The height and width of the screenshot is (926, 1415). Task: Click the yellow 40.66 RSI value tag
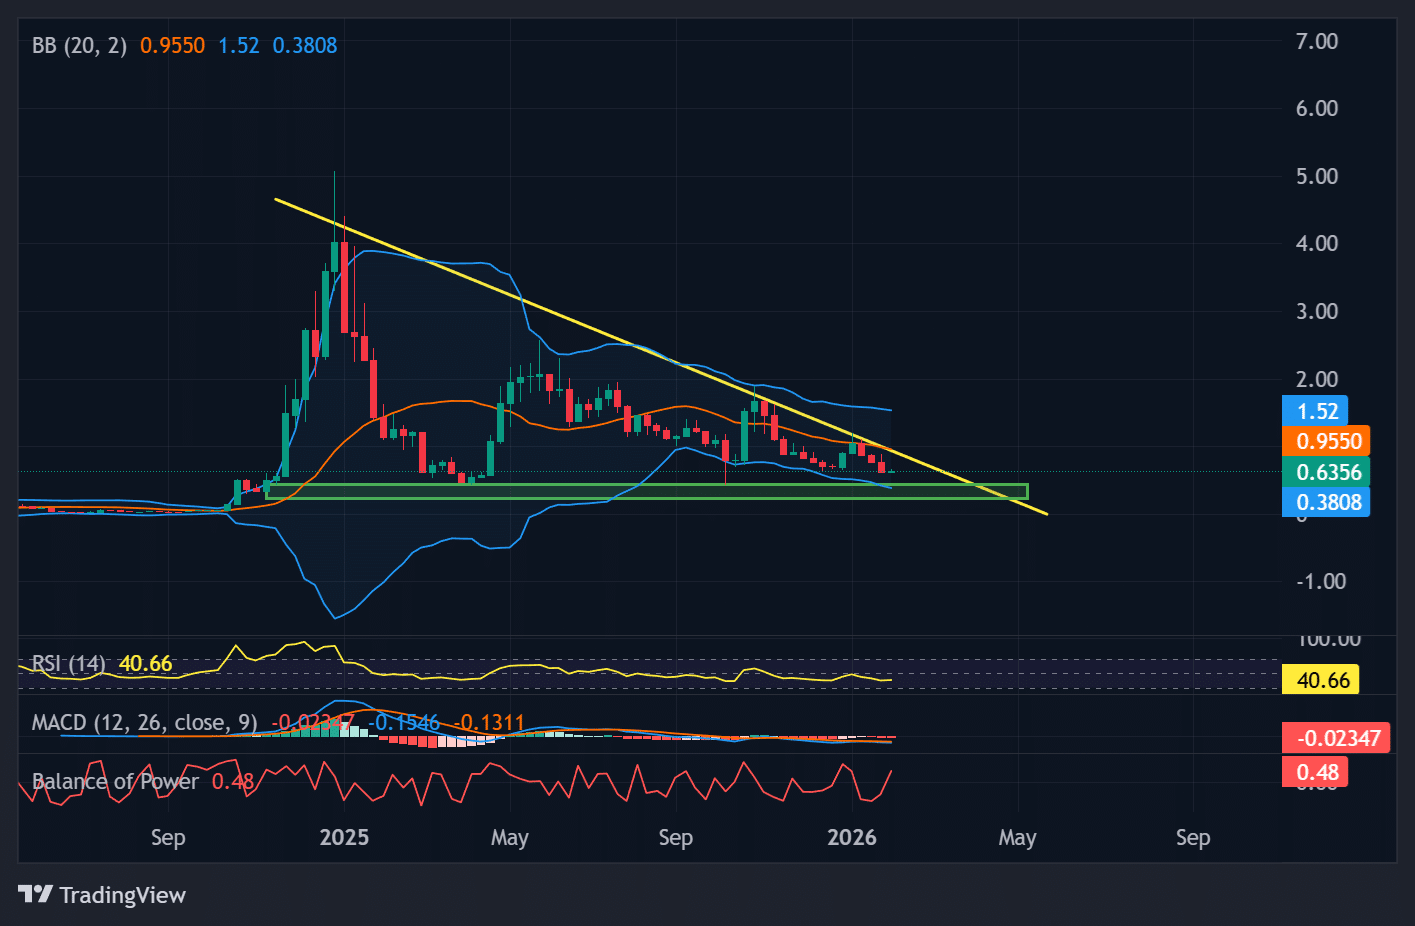(x=1322, y=680)
